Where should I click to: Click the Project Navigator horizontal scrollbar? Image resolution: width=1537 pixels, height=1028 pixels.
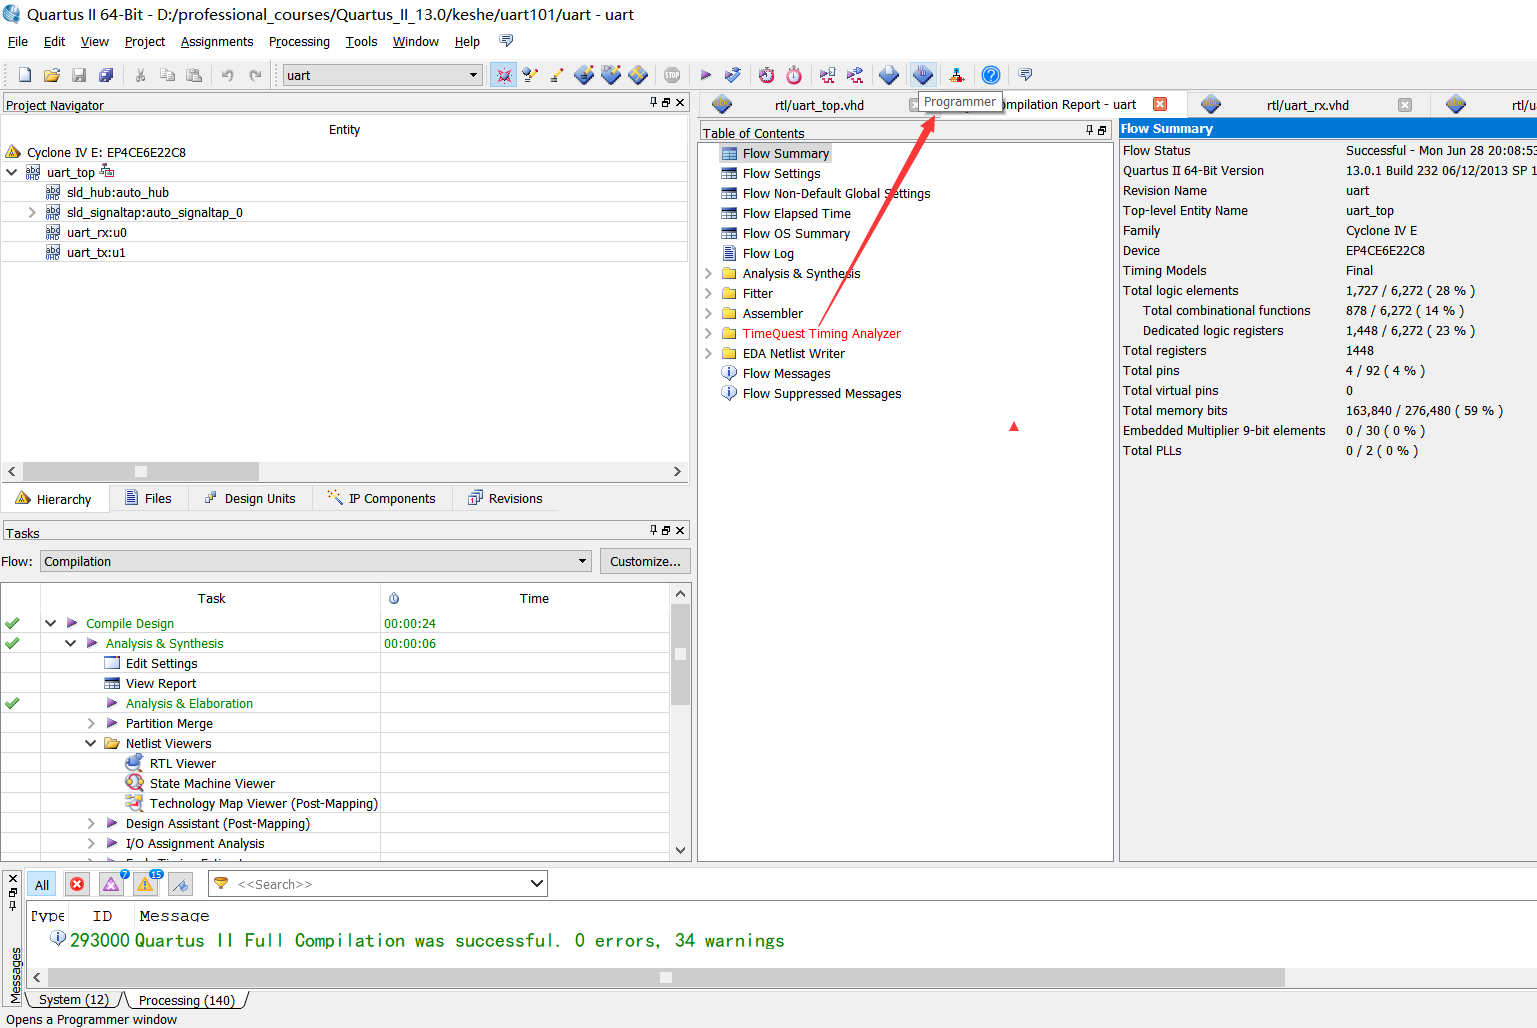click(x=140, y=471)
